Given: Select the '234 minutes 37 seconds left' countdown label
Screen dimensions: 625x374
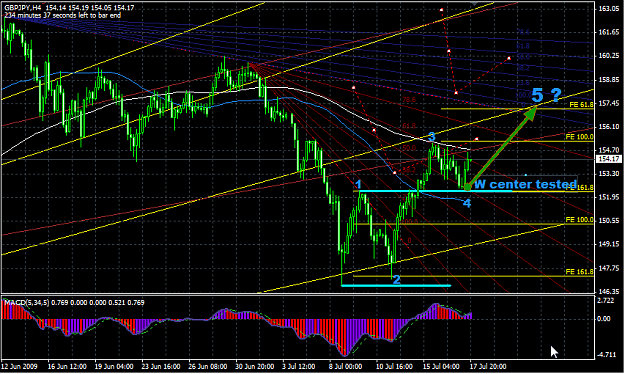Looking at the screenshot, I should tap(63, 16).
